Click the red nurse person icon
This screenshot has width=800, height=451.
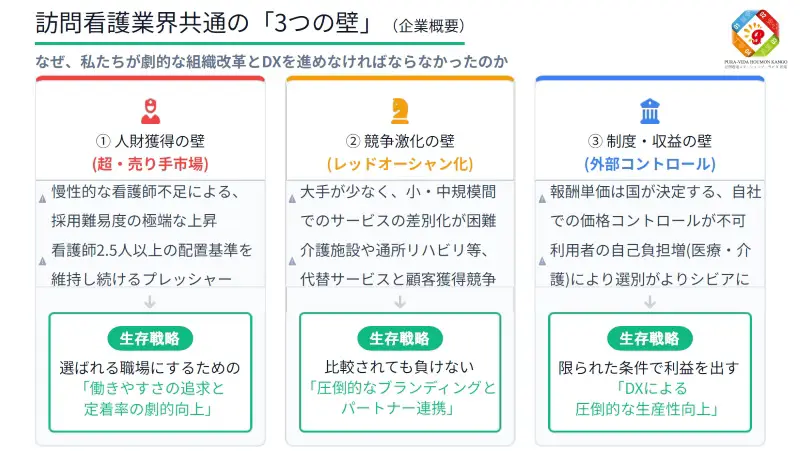coord(151,111)
